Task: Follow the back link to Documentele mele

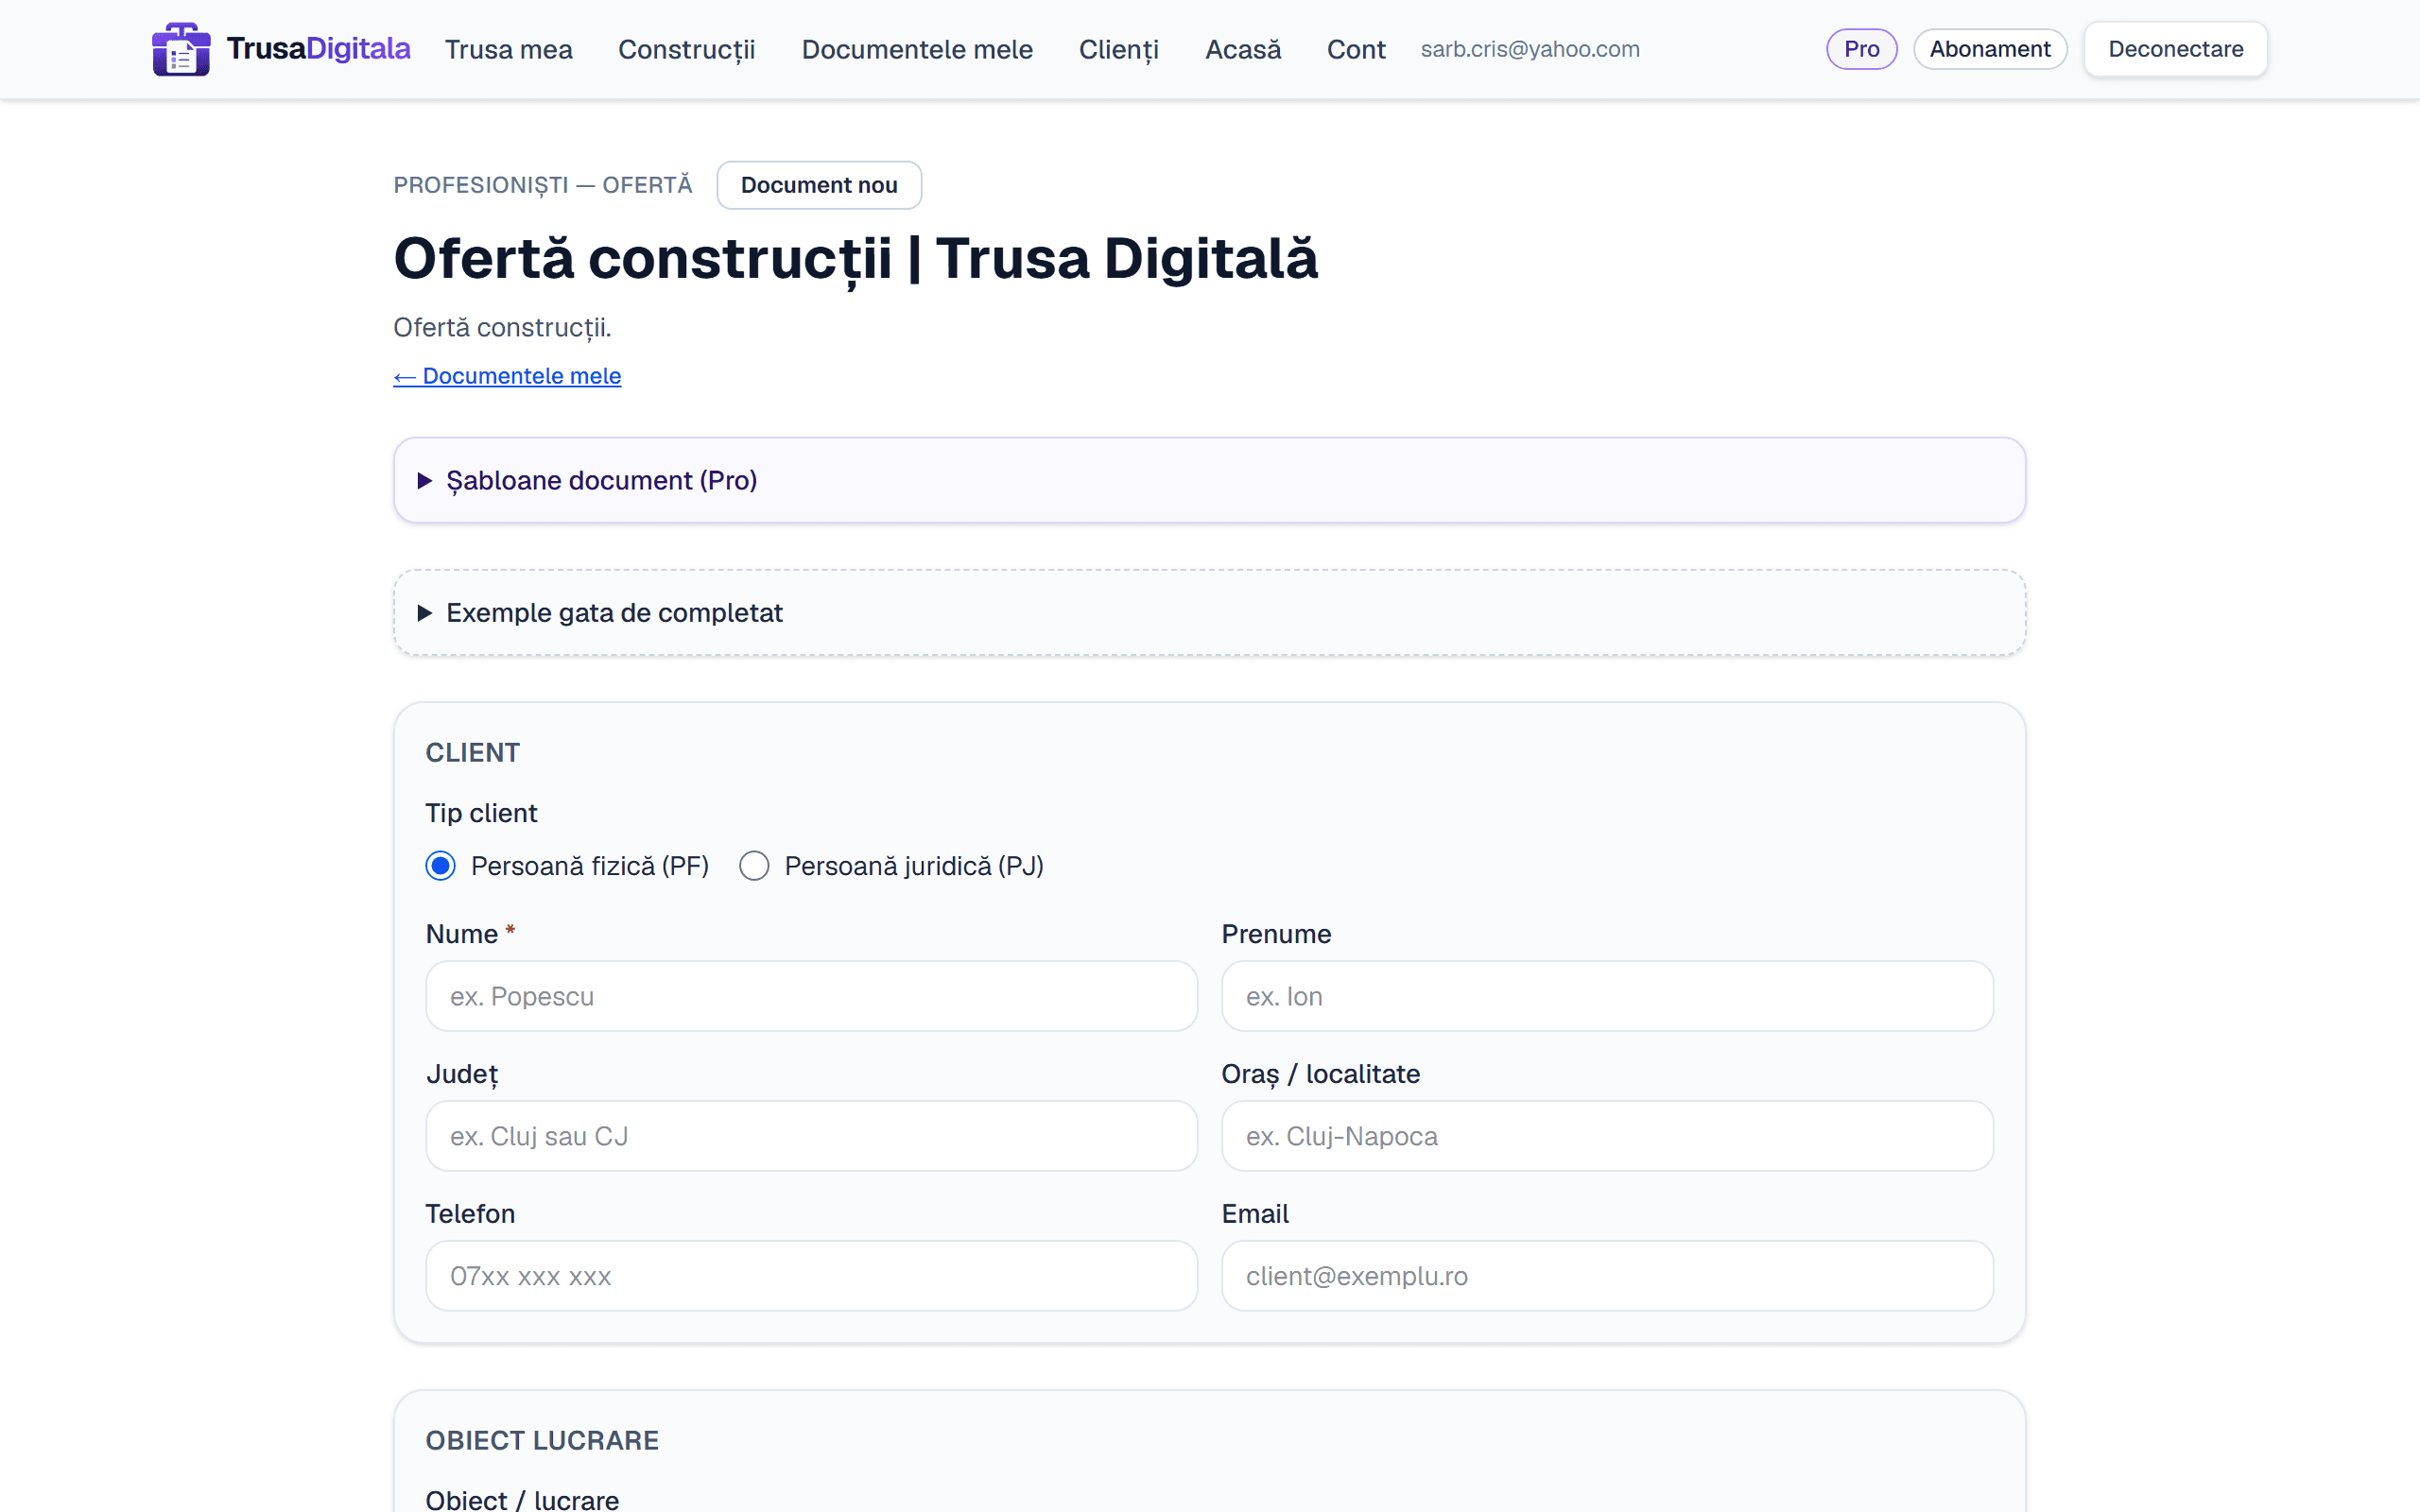Action: [507, 376]
